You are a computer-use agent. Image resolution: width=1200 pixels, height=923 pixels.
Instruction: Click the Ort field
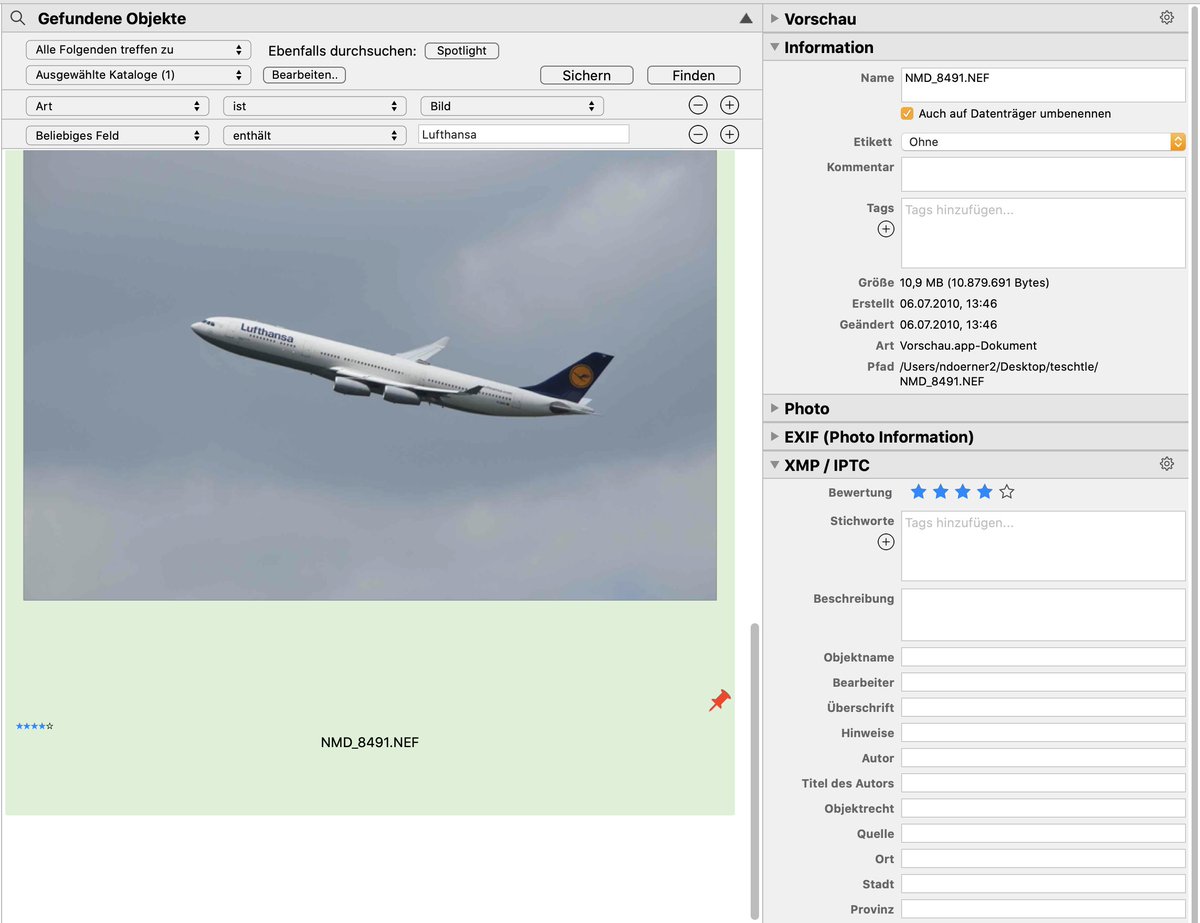point(1043,859)
